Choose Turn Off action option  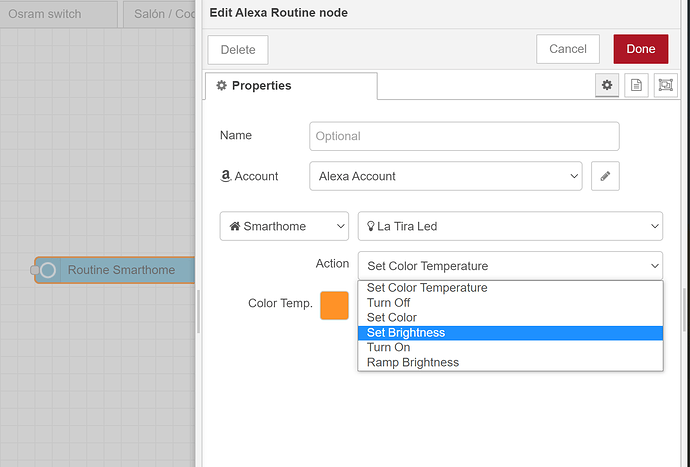(x=510, y=303)
